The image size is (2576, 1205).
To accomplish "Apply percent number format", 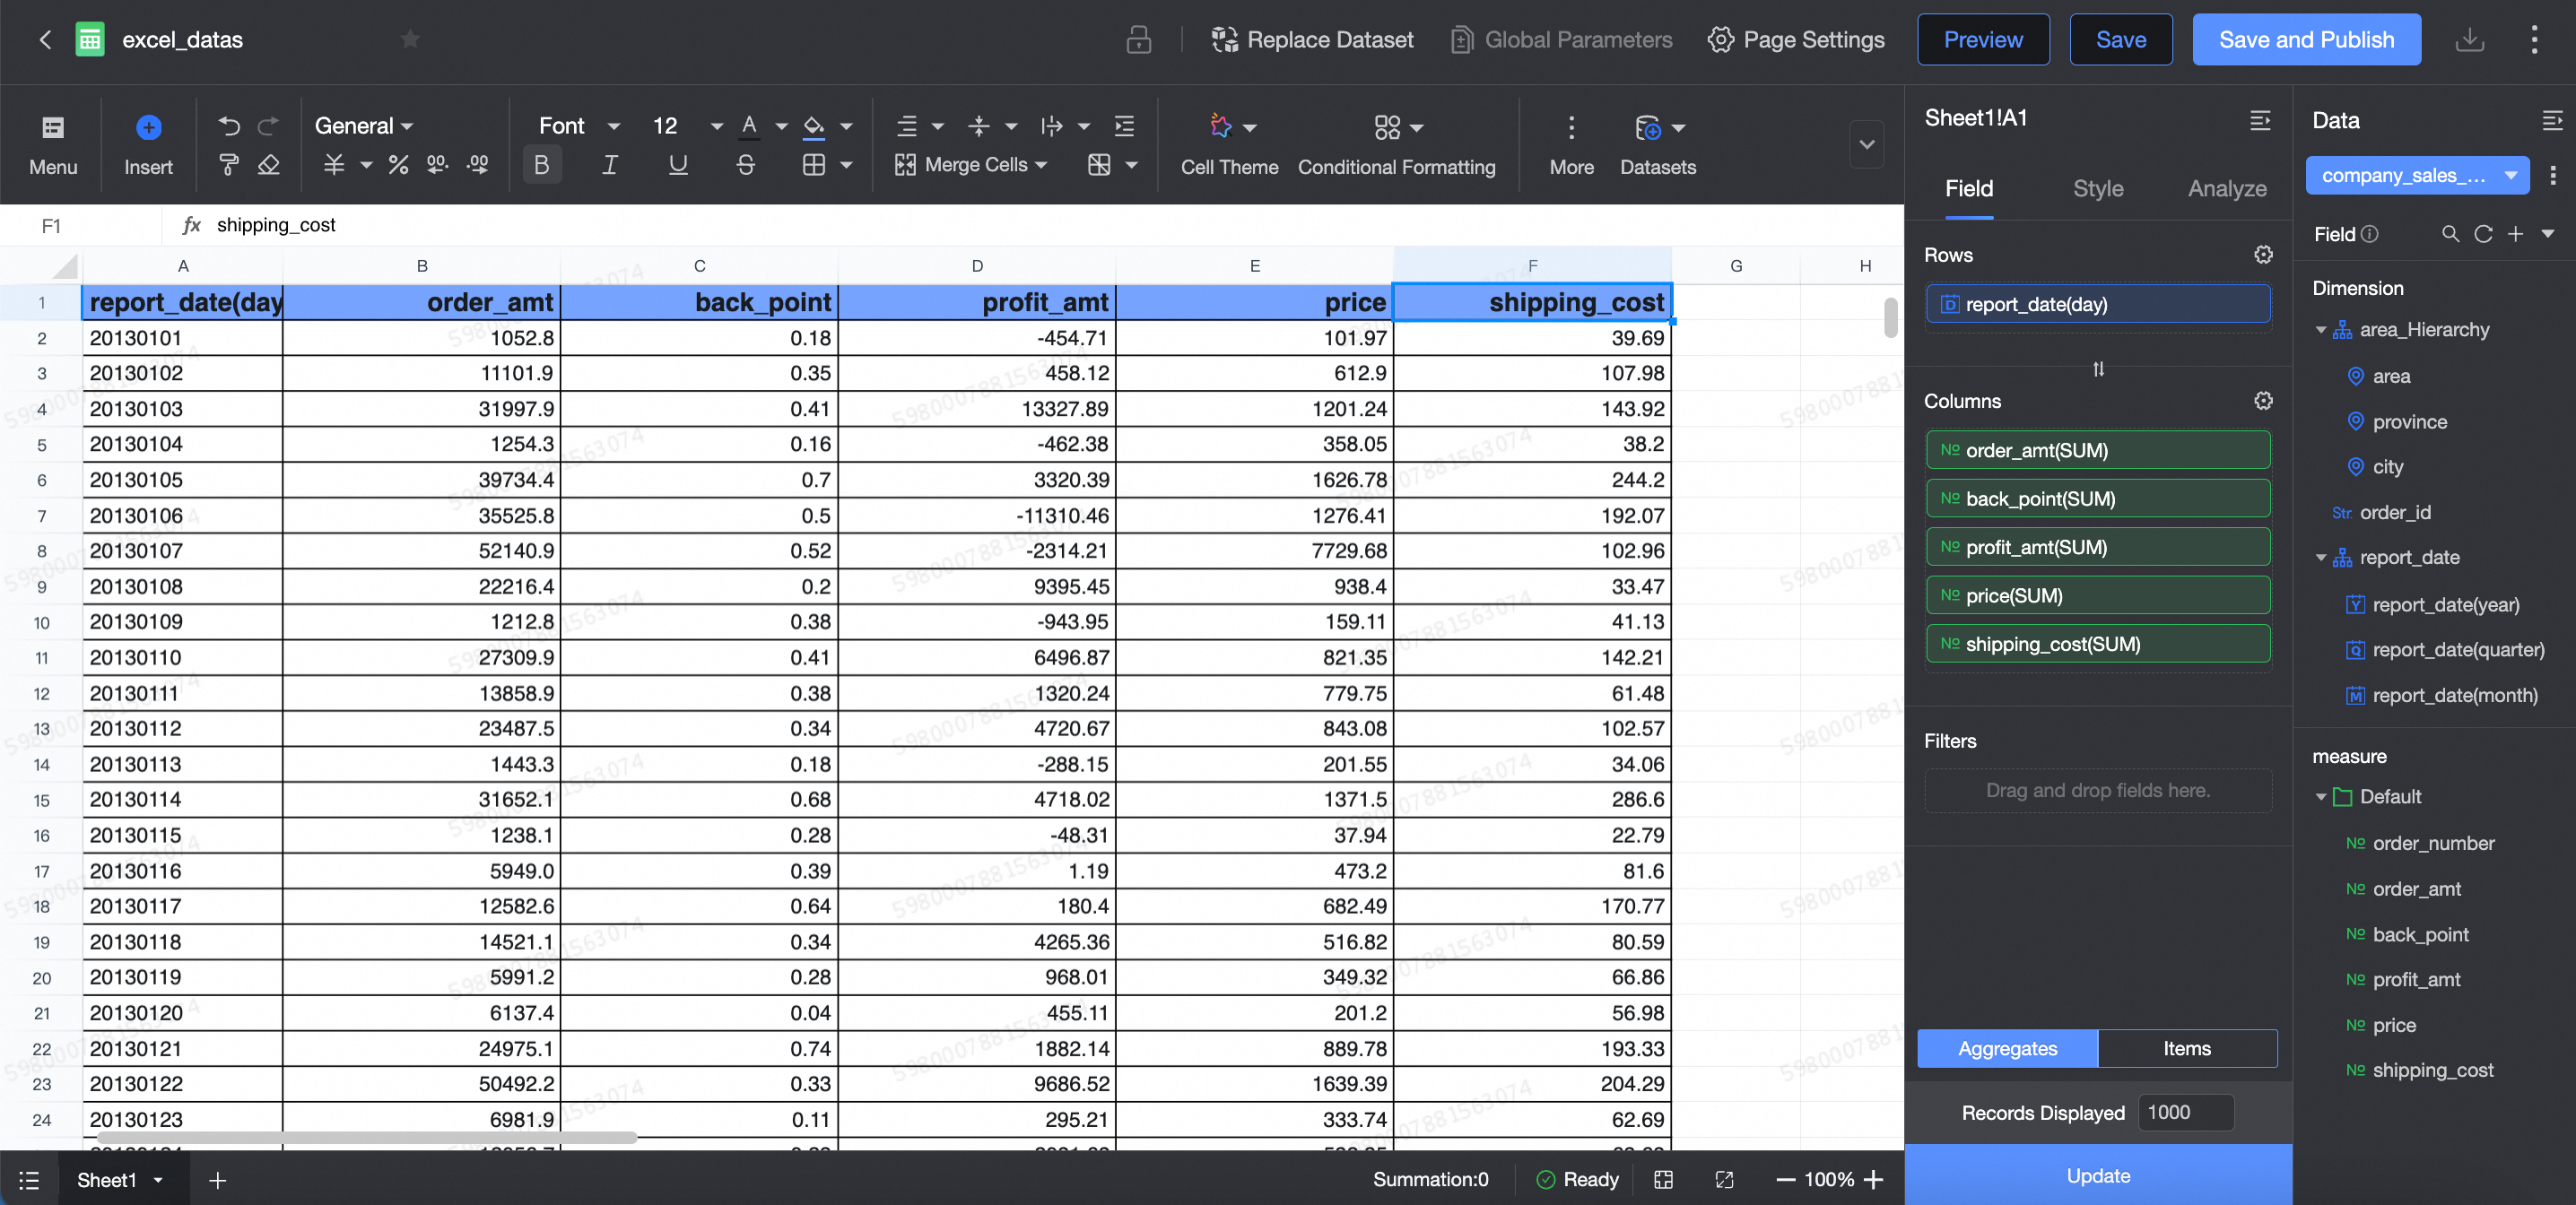I will tap(398, 165).
